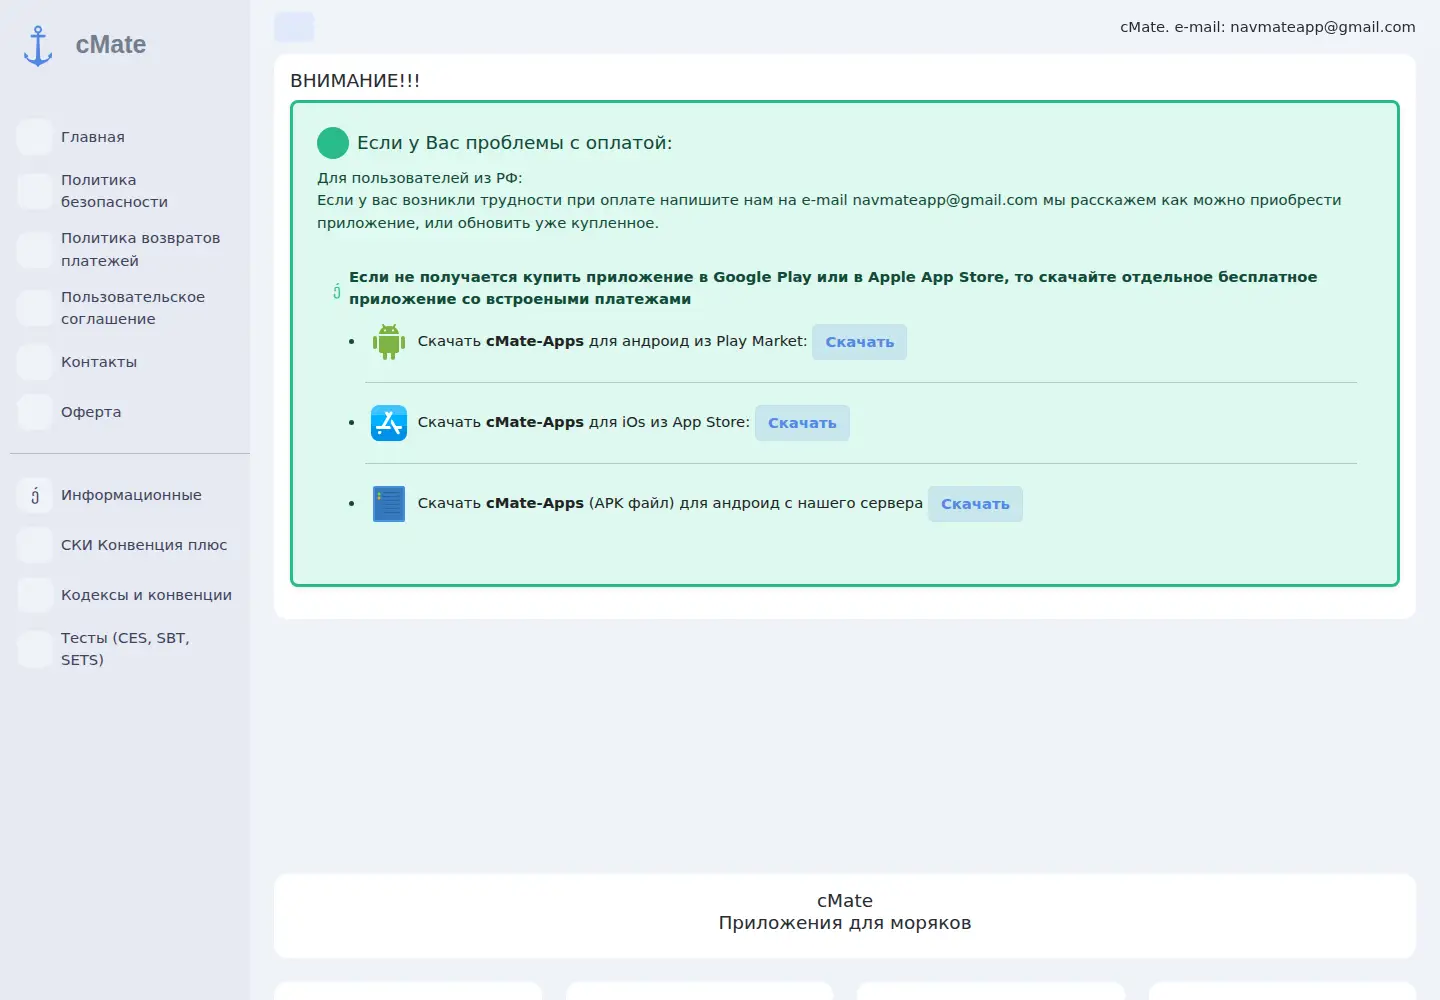Click the blue App Store icon
This screenshot has height=1000, width=1440.
coord(389,423)
